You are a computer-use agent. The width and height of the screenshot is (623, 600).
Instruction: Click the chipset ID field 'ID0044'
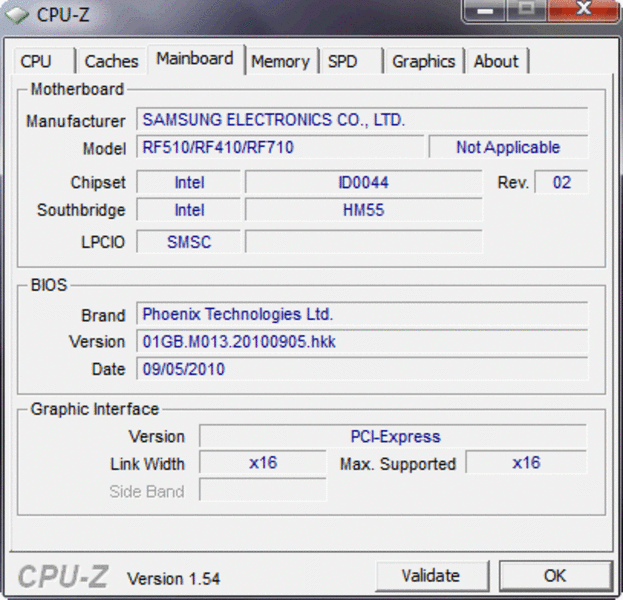point(364,182)
